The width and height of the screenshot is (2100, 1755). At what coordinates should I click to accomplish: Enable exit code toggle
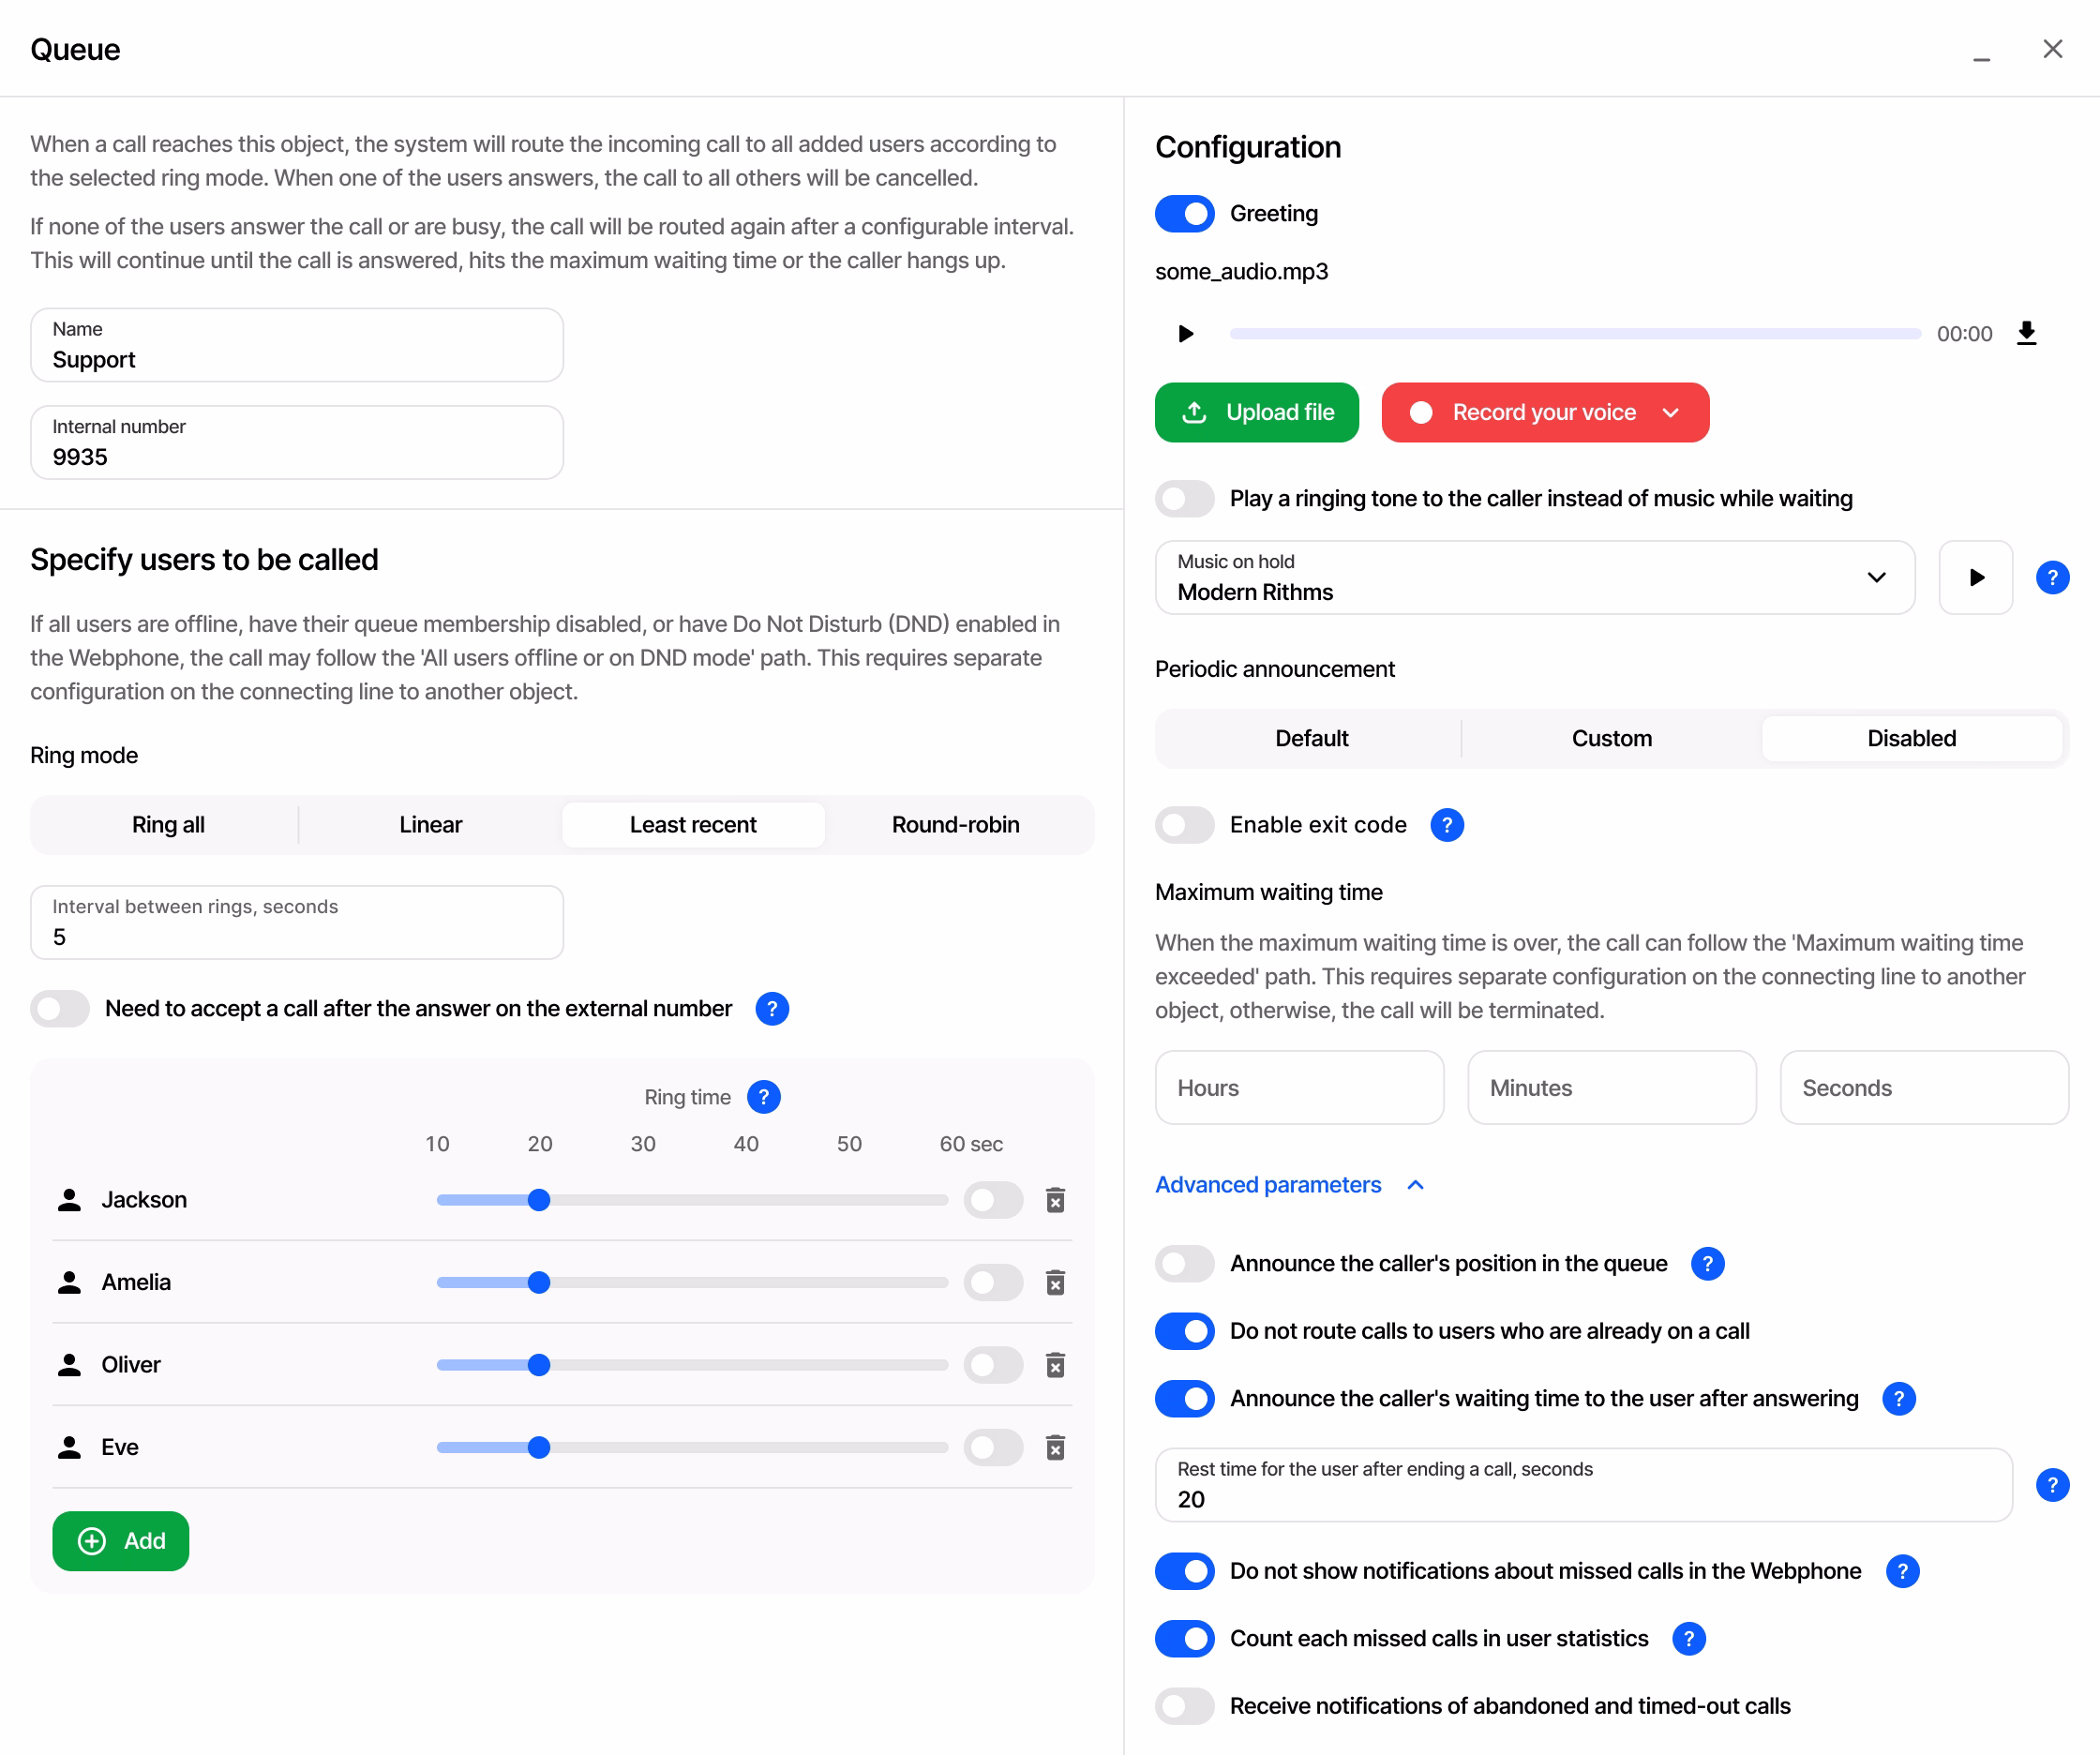pos(1185,825)
